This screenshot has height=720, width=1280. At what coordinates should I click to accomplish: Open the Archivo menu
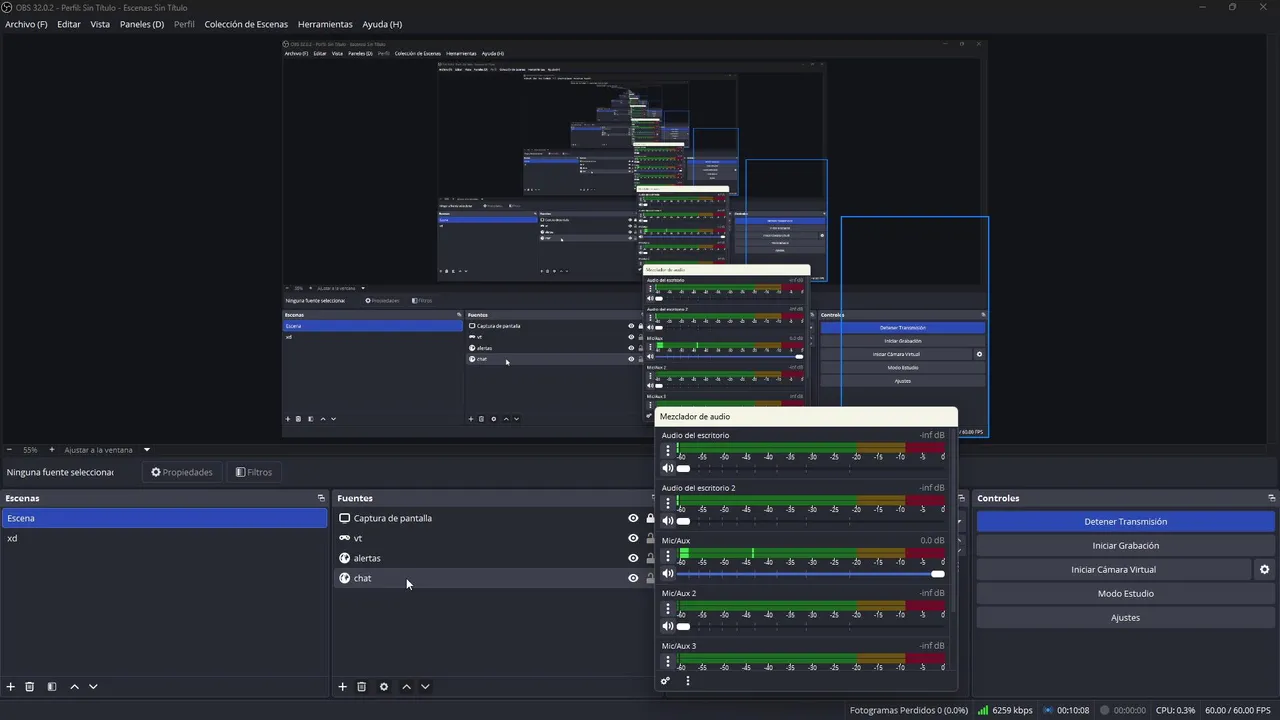(x=26, y=24)
